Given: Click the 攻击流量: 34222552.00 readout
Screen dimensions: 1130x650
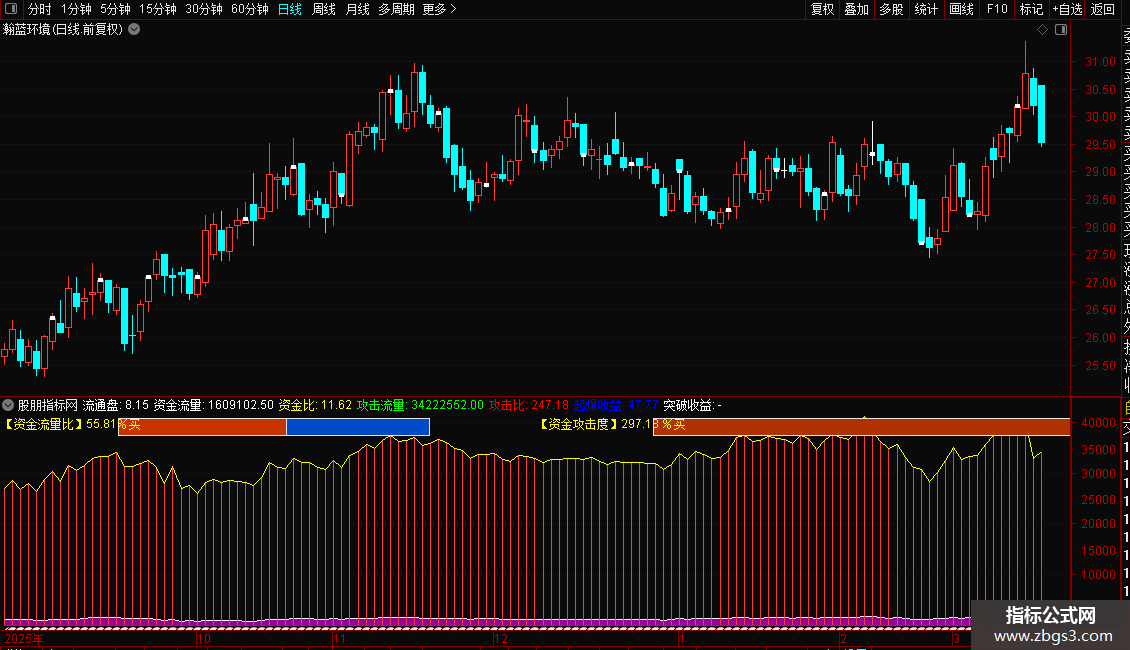Looking at the screenshot, I should (x=420, y=405).
